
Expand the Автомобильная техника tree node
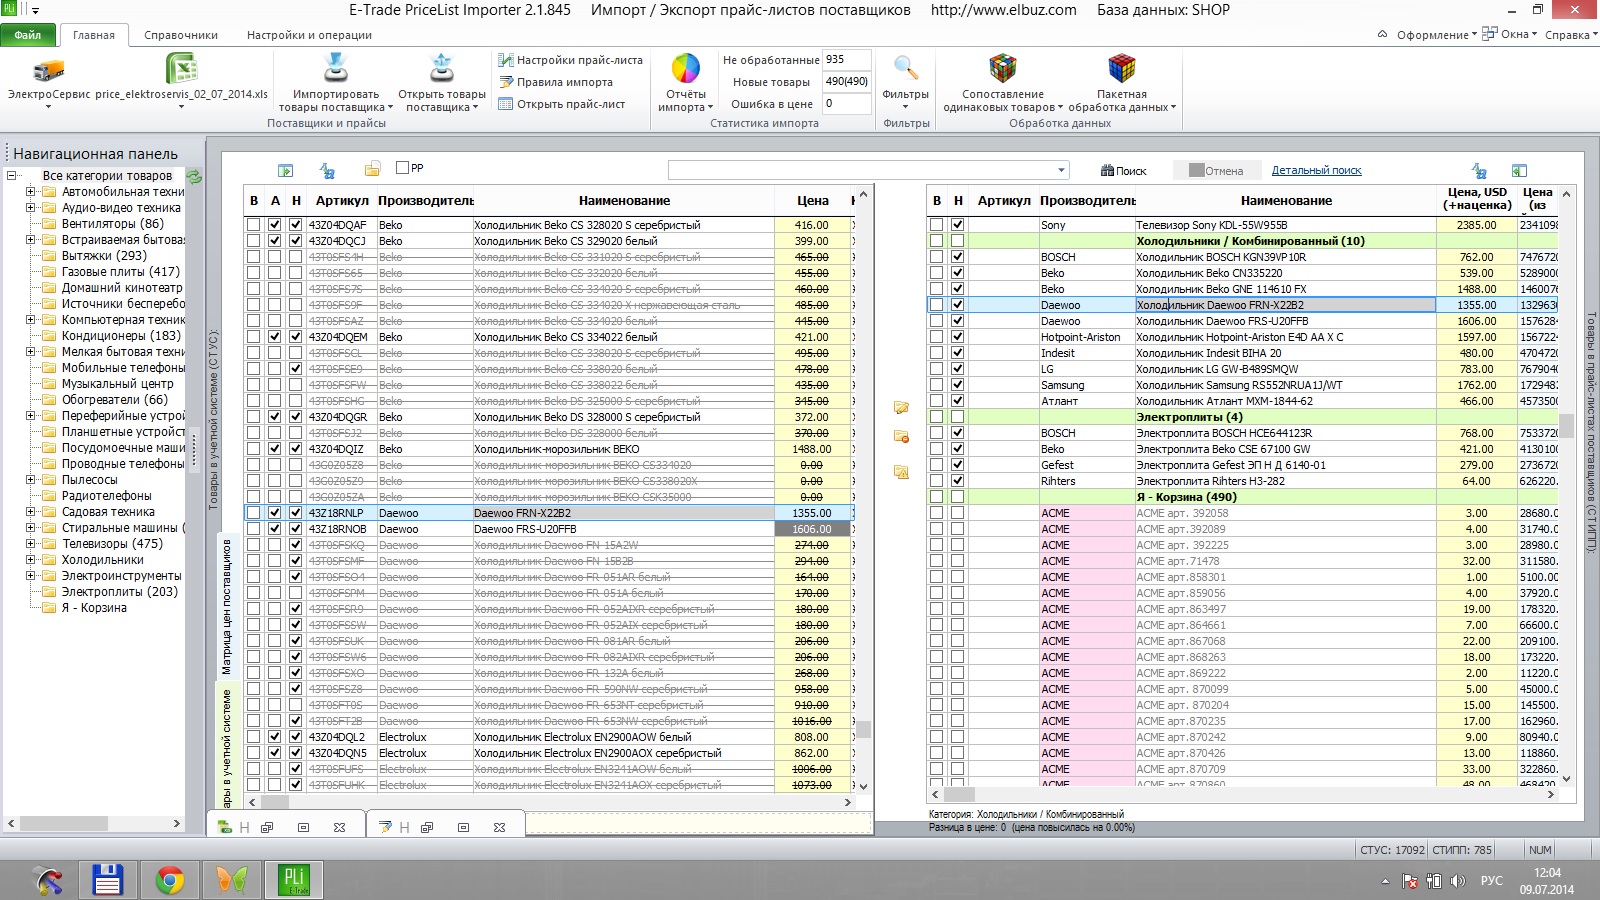tap(30, 192)
